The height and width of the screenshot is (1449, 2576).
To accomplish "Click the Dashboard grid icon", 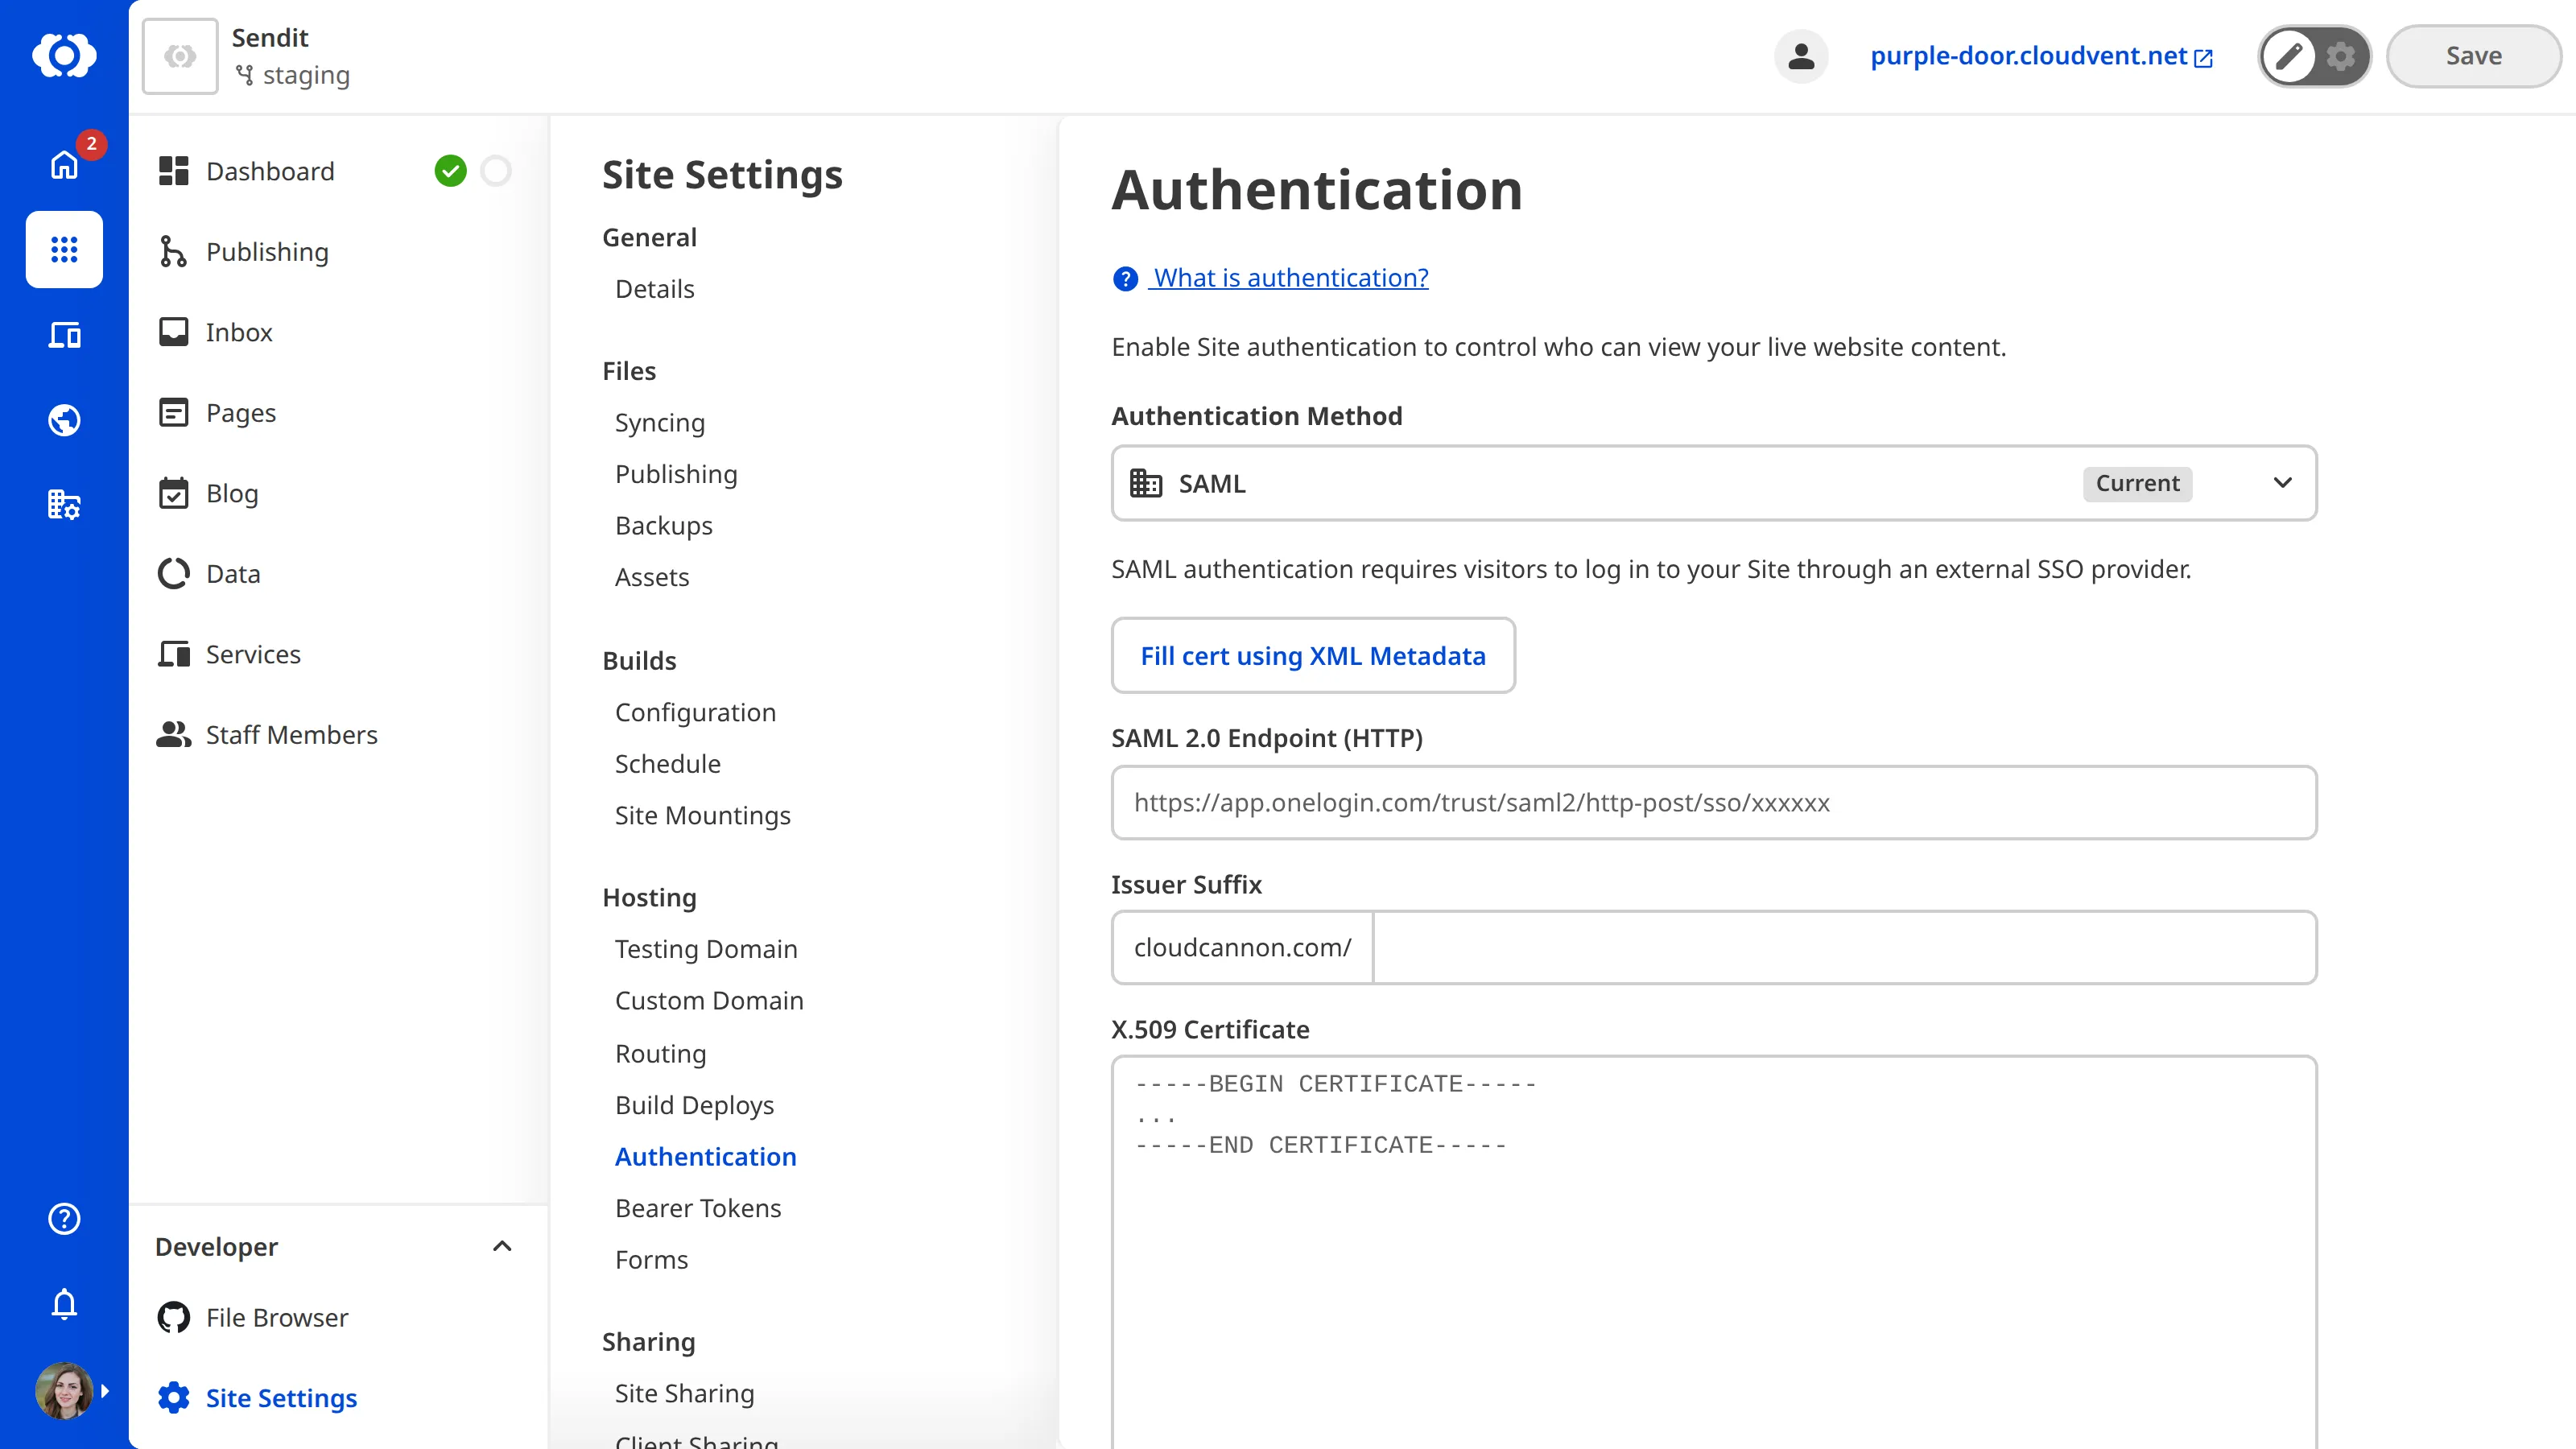I will click(x=174, y=171).
